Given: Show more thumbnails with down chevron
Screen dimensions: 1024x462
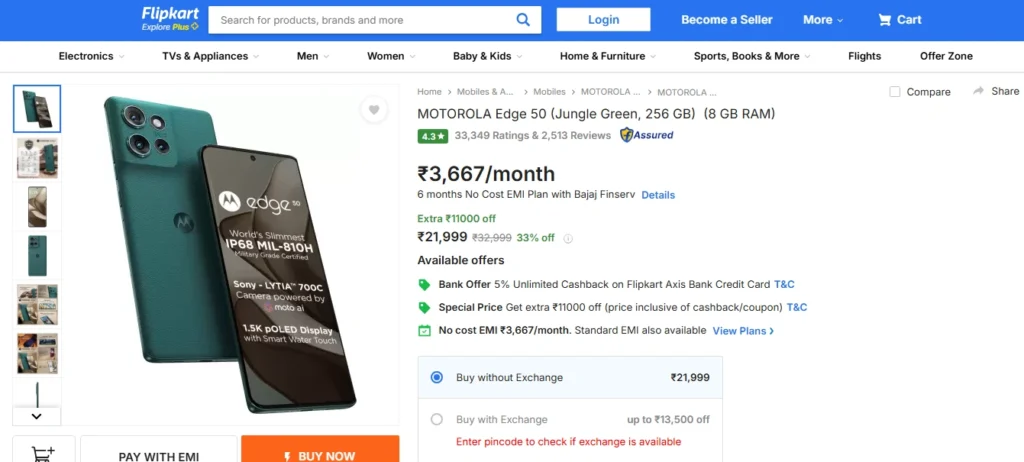Looking at the screenshot, I should [37, 416].
